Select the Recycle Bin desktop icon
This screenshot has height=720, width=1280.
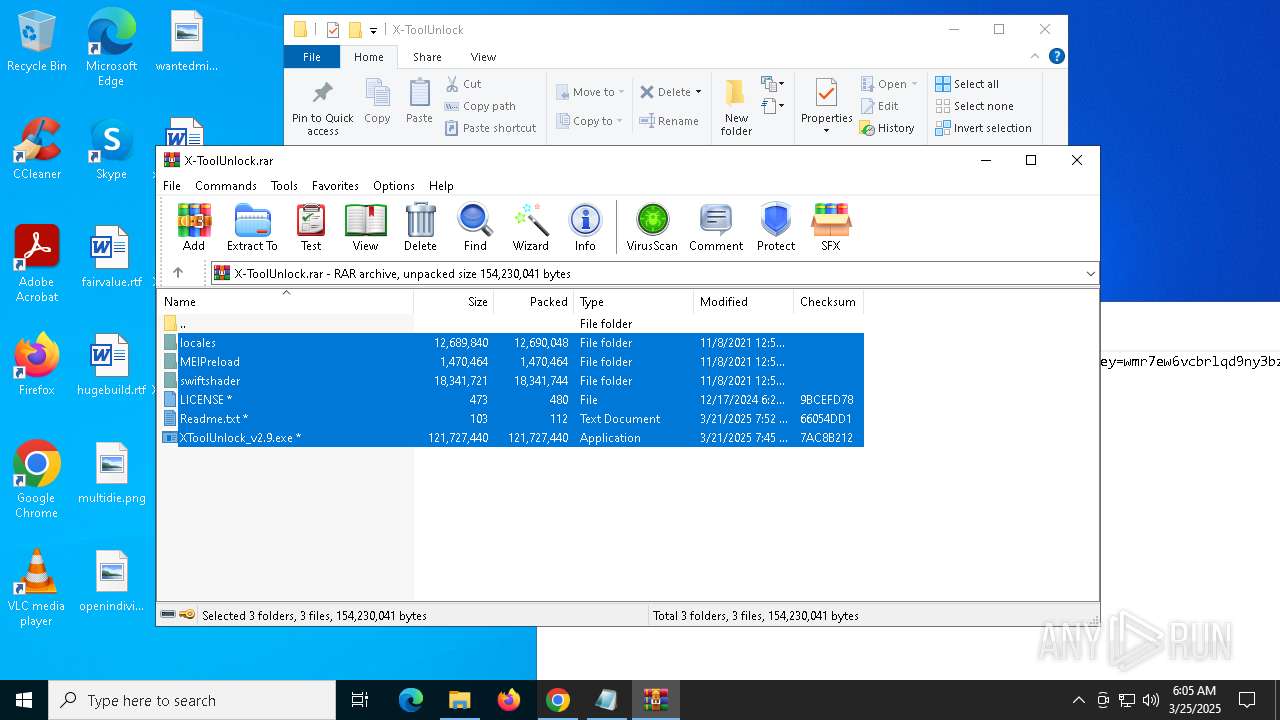[x=37, y=40]
